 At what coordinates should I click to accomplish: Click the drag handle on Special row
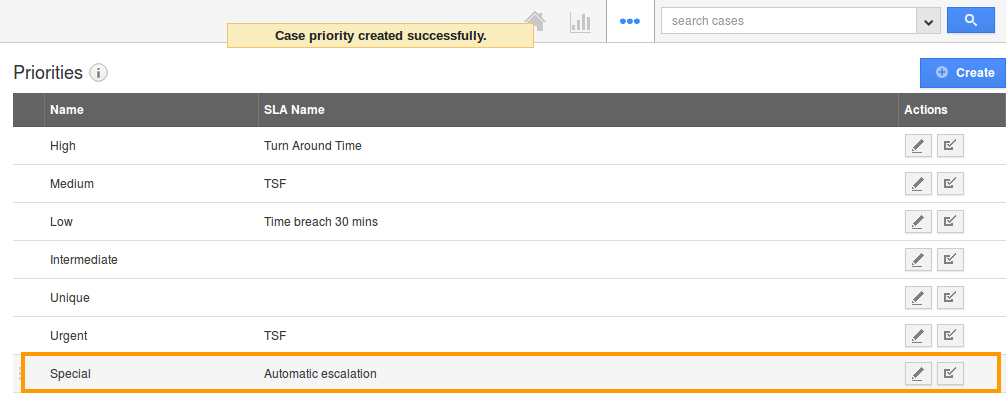pos(21,373)
